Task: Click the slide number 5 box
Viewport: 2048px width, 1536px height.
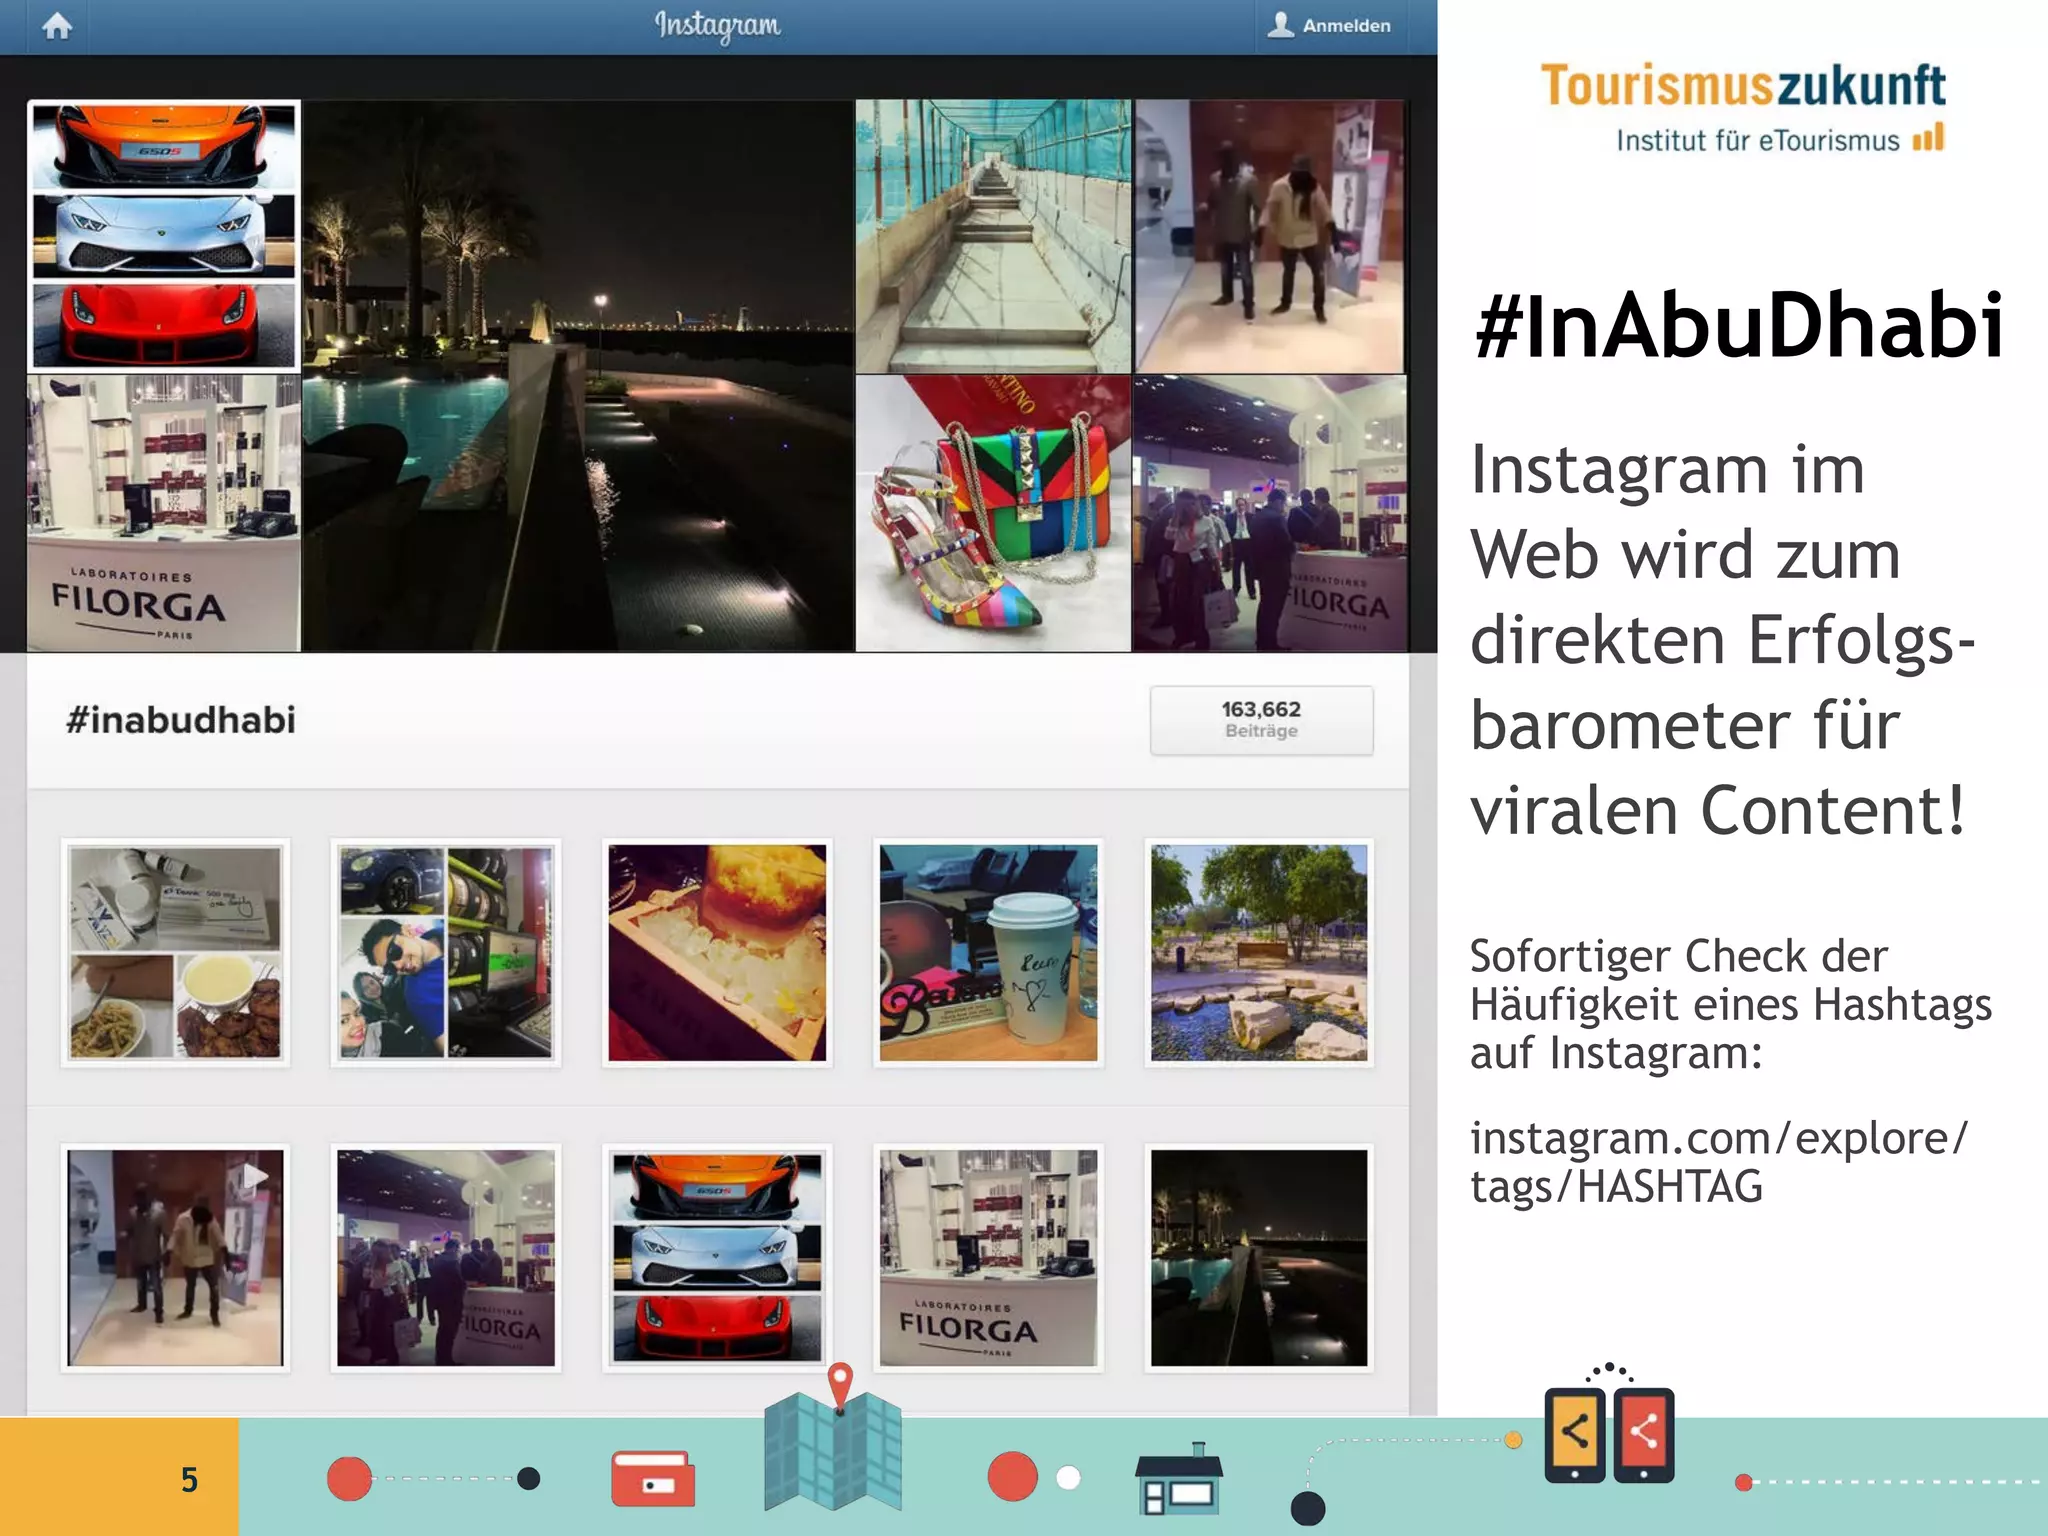Action: pos(119,1477)
